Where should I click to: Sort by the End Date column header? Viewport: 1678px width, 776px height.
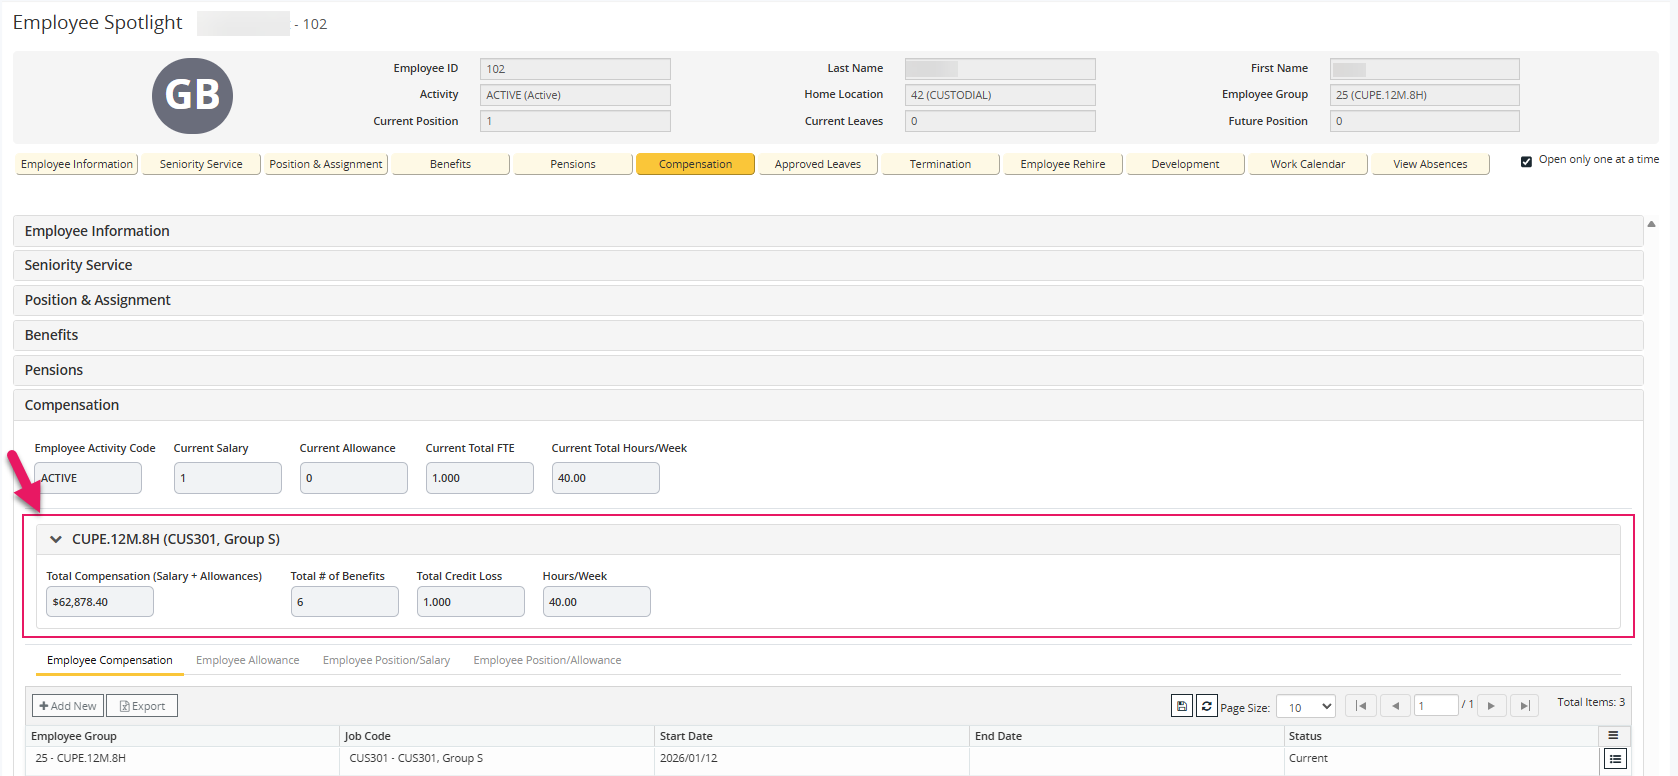tap(1127, 736)
